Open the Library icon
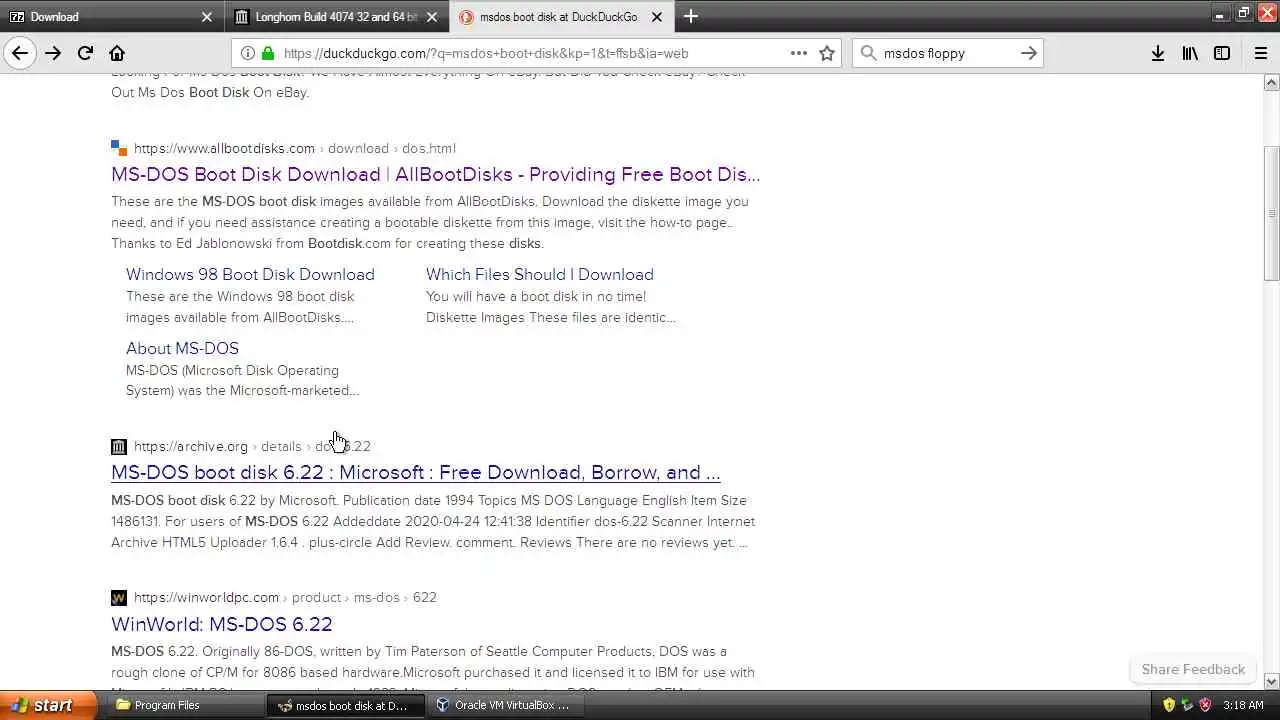The width and height of the screenshot is (1280, 720). (1190, 53)
